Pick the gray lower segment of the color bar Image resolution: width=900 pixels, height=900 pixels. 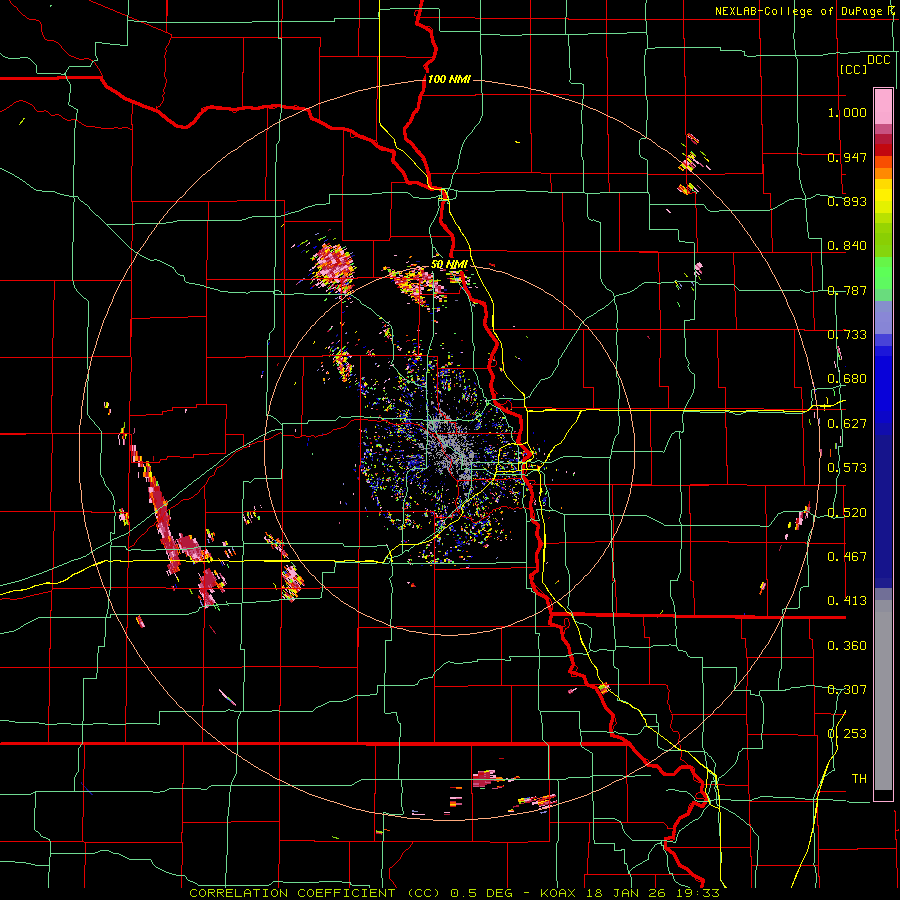click(x=883, y=695)
